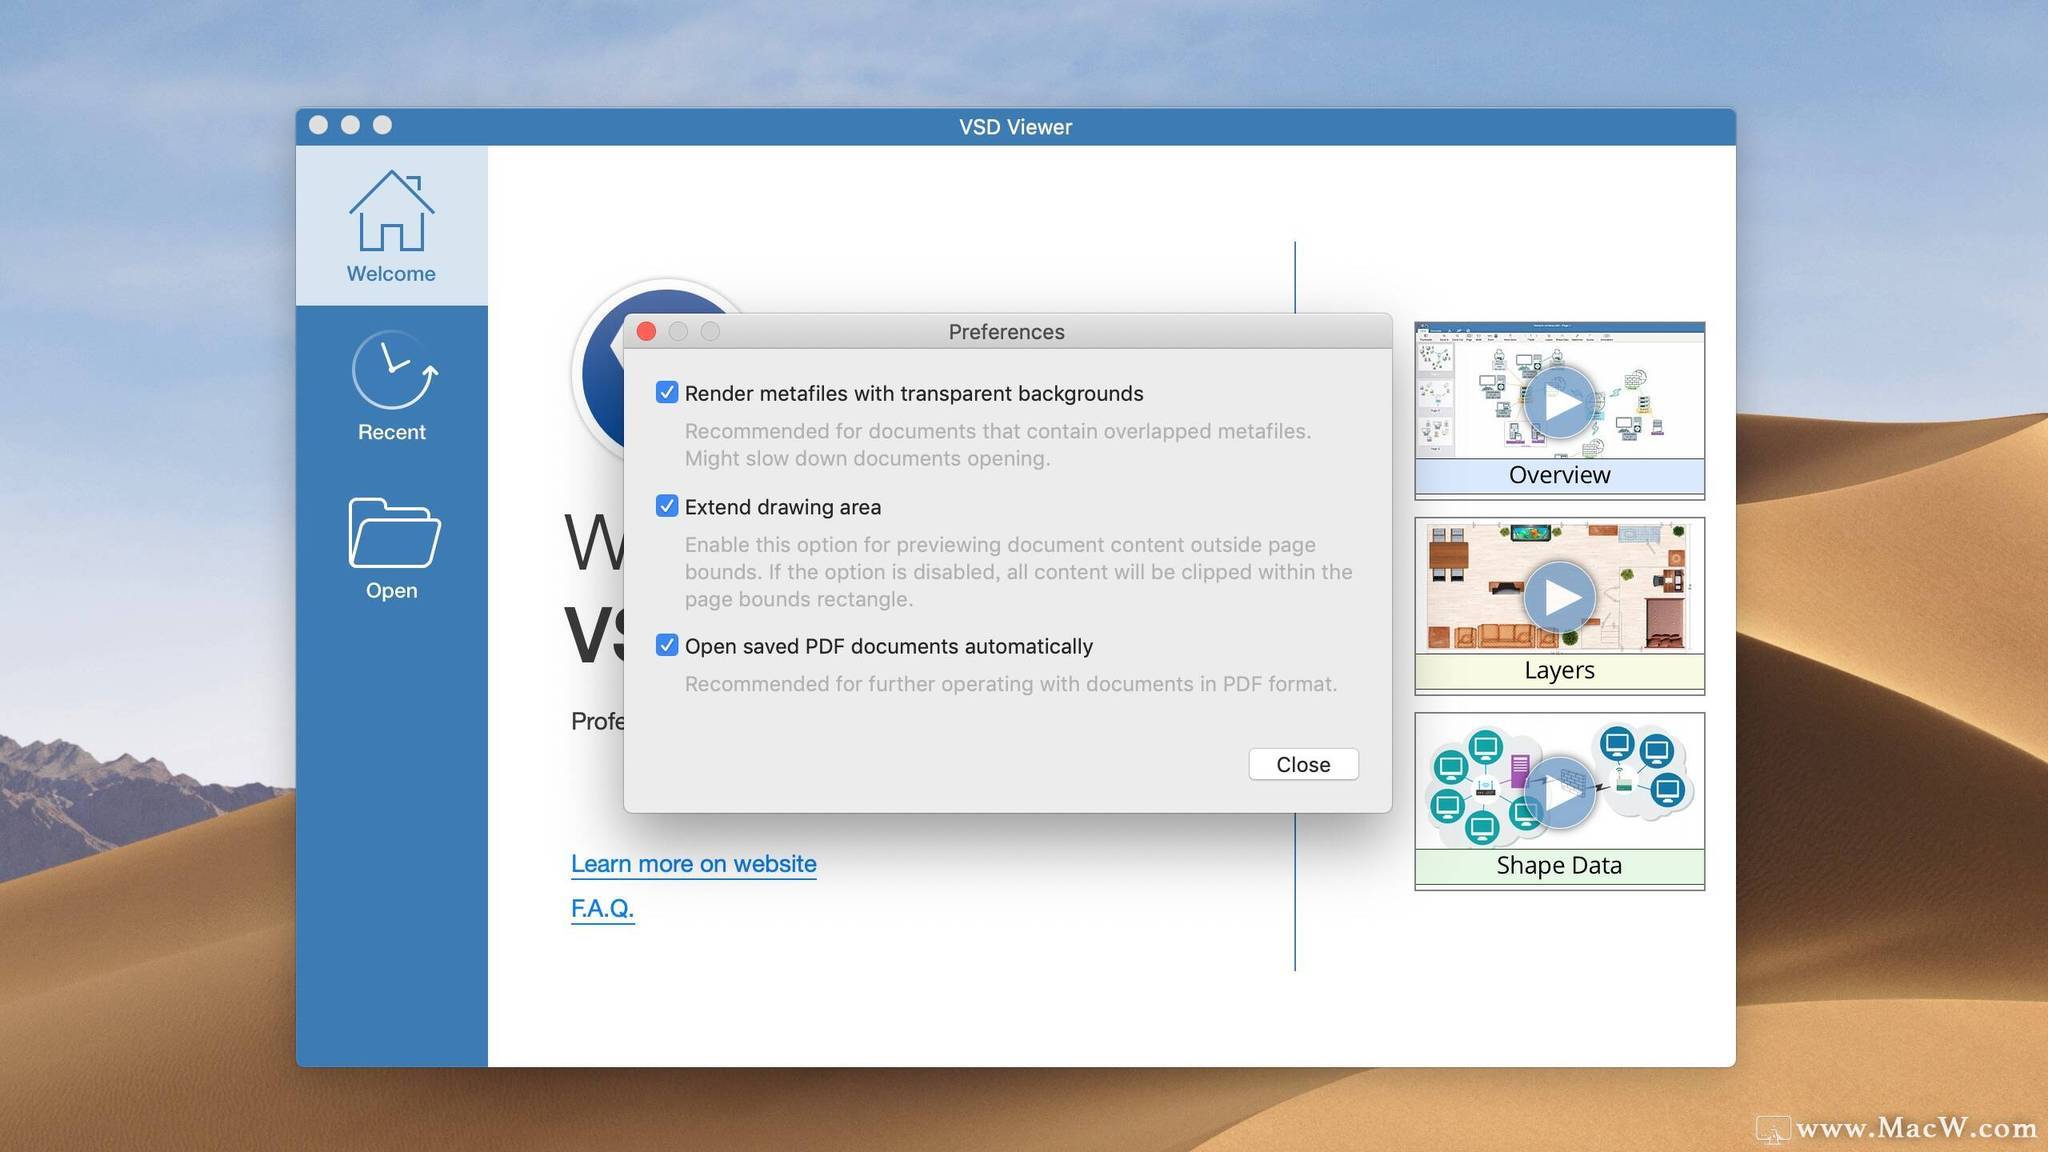Select the Welcome label in sidebar
Viewport: 2048px width, 1152px height.
click(x=391, y=274)
